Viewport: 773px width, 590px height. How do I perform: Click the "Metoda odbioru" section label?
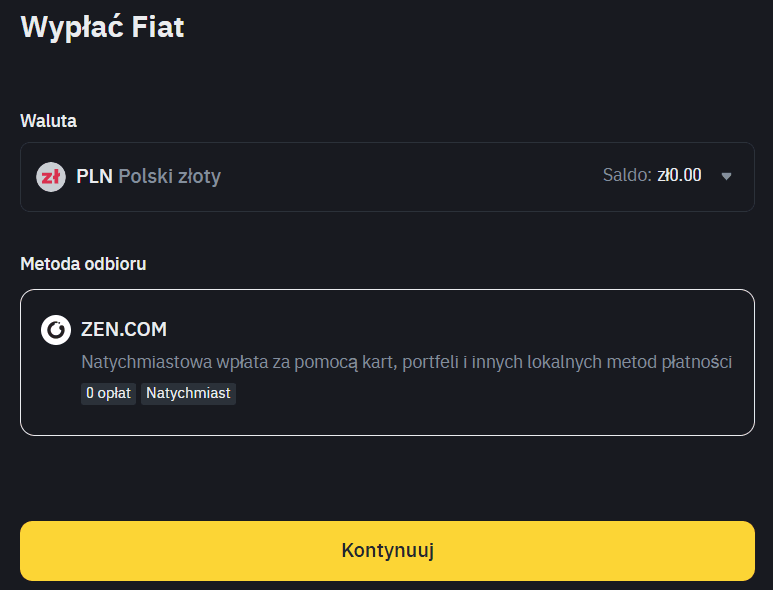coord(83,264)
